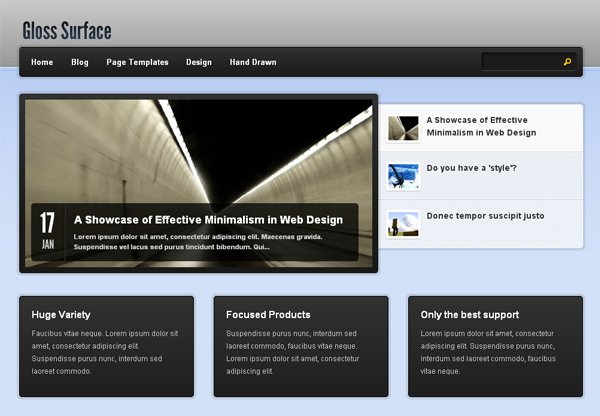Screen dimensions: 600x416
Task: Click the best support description paragraph
Action: pyautogui.click(x=488, y=352)
